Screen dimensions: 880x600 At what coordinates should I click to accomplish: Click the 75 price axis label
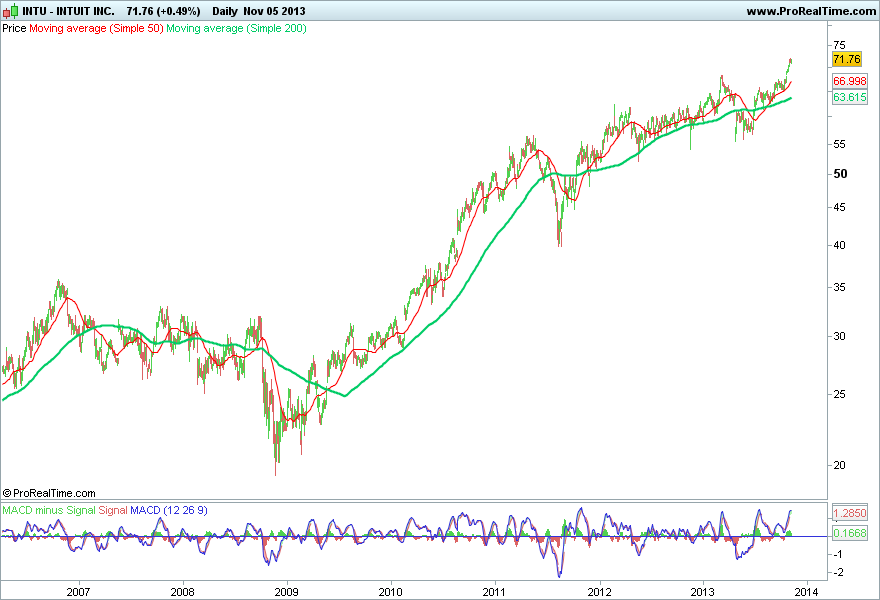tap(839, 45)
